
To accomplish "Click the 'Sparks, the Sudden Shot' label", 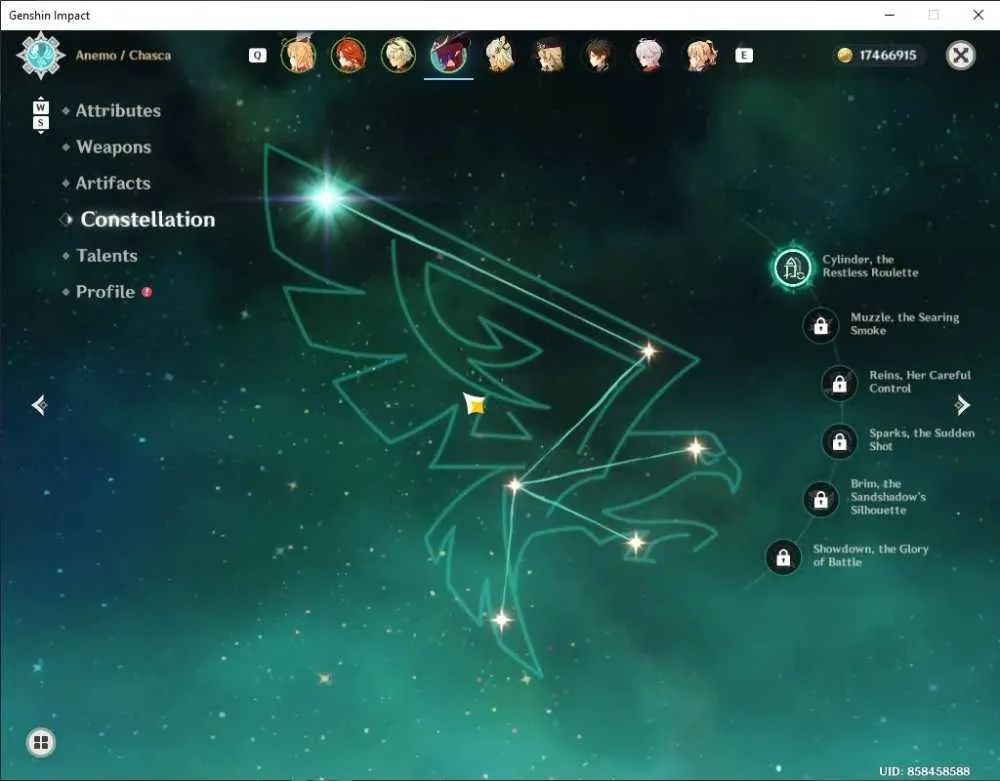I will [922, 439].
